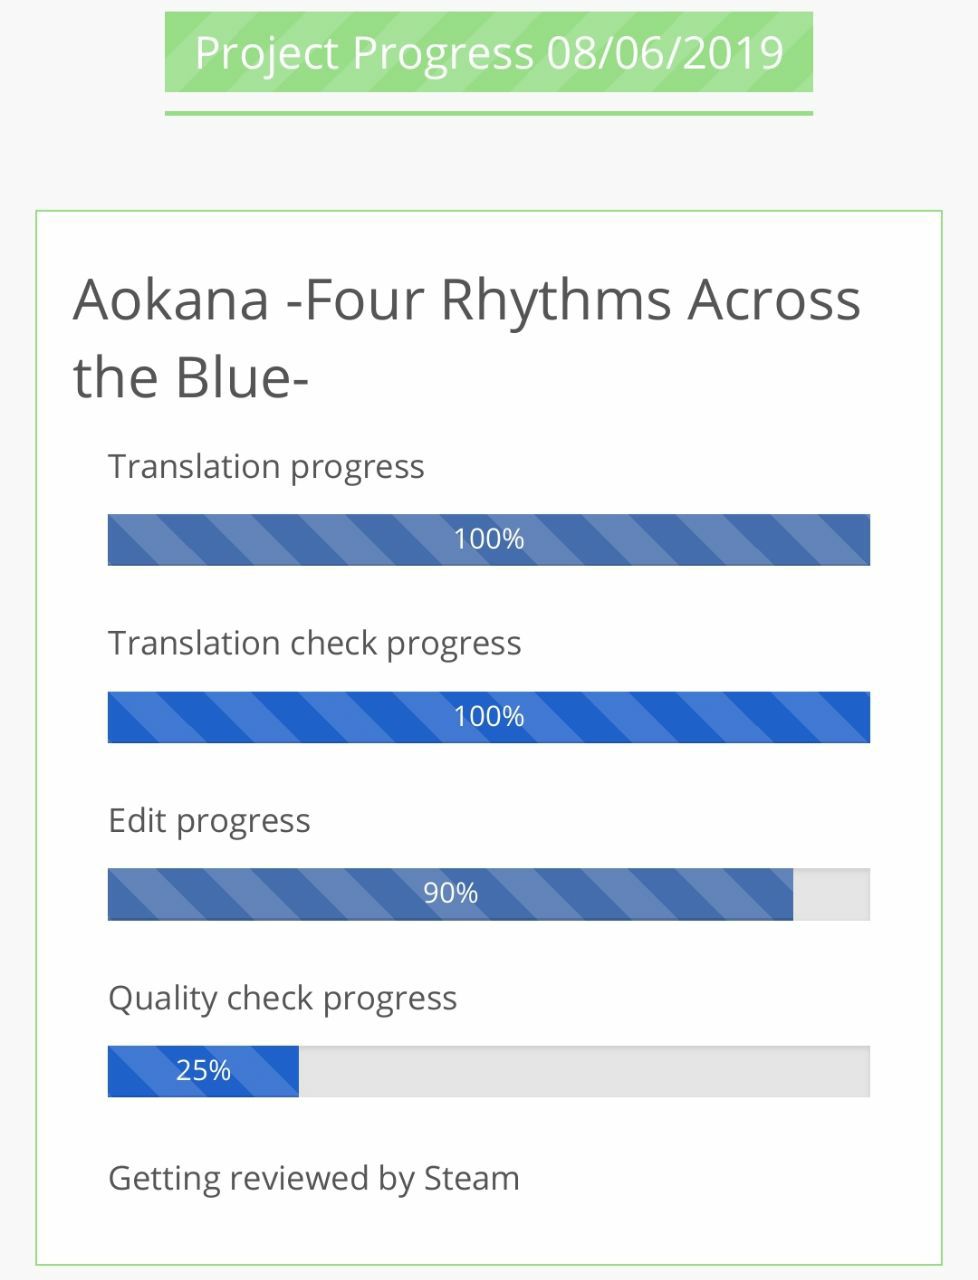Open the Aokana -Four Rhythms Across the Blue- title
978x1280 pixels.
pos(466,338)
